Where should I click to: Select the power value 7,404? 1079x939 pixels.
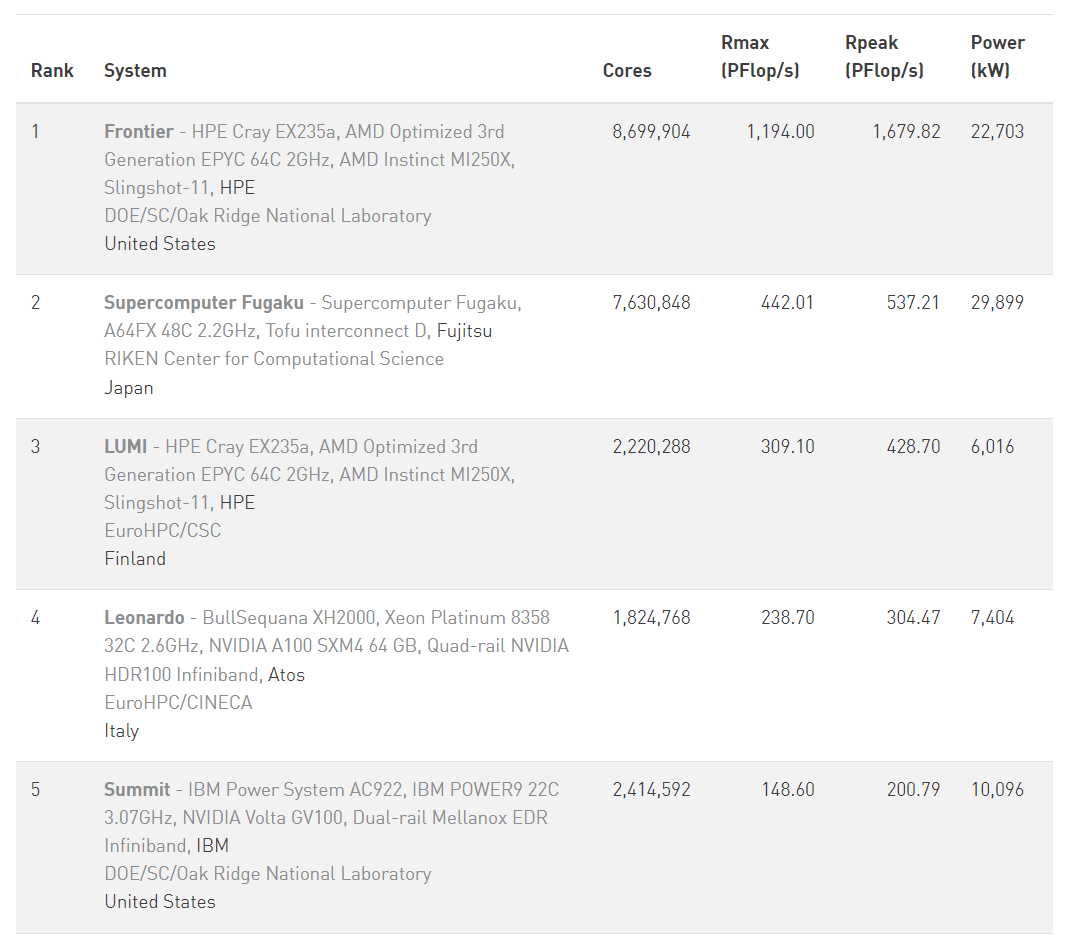coord(992,618)
